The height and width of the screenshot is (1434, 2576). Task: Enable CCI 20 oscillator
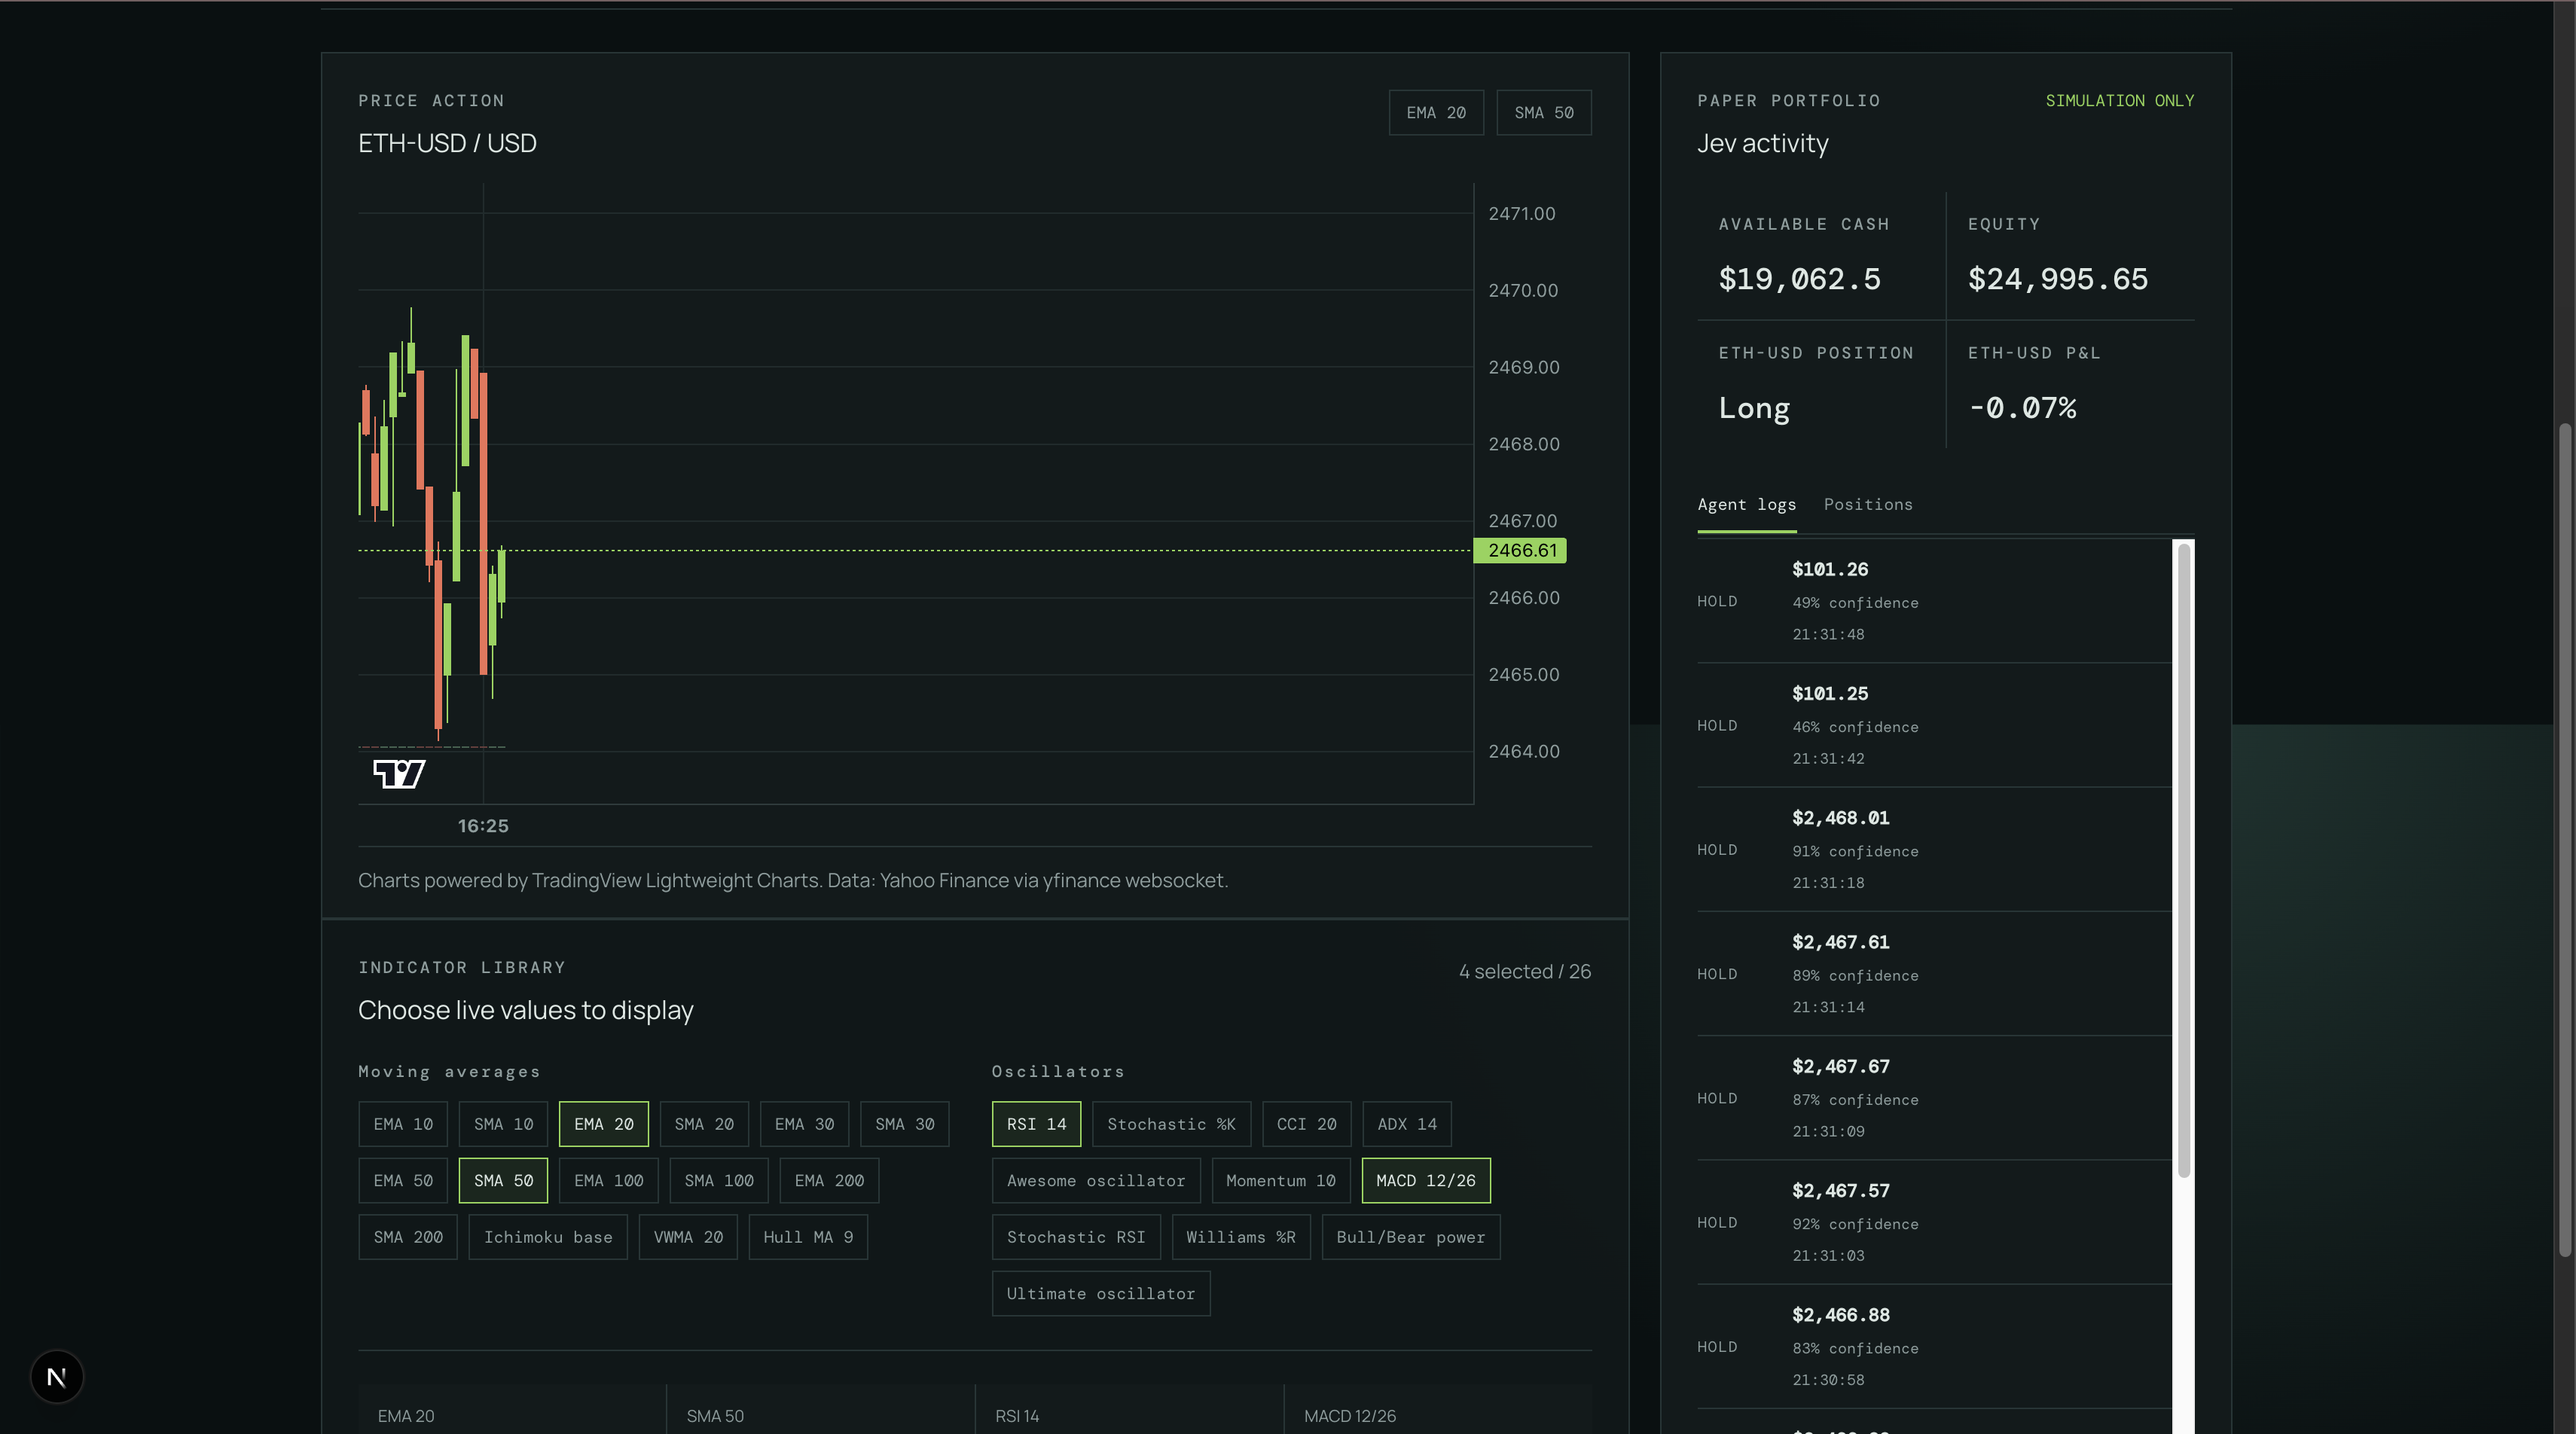1306,1124
